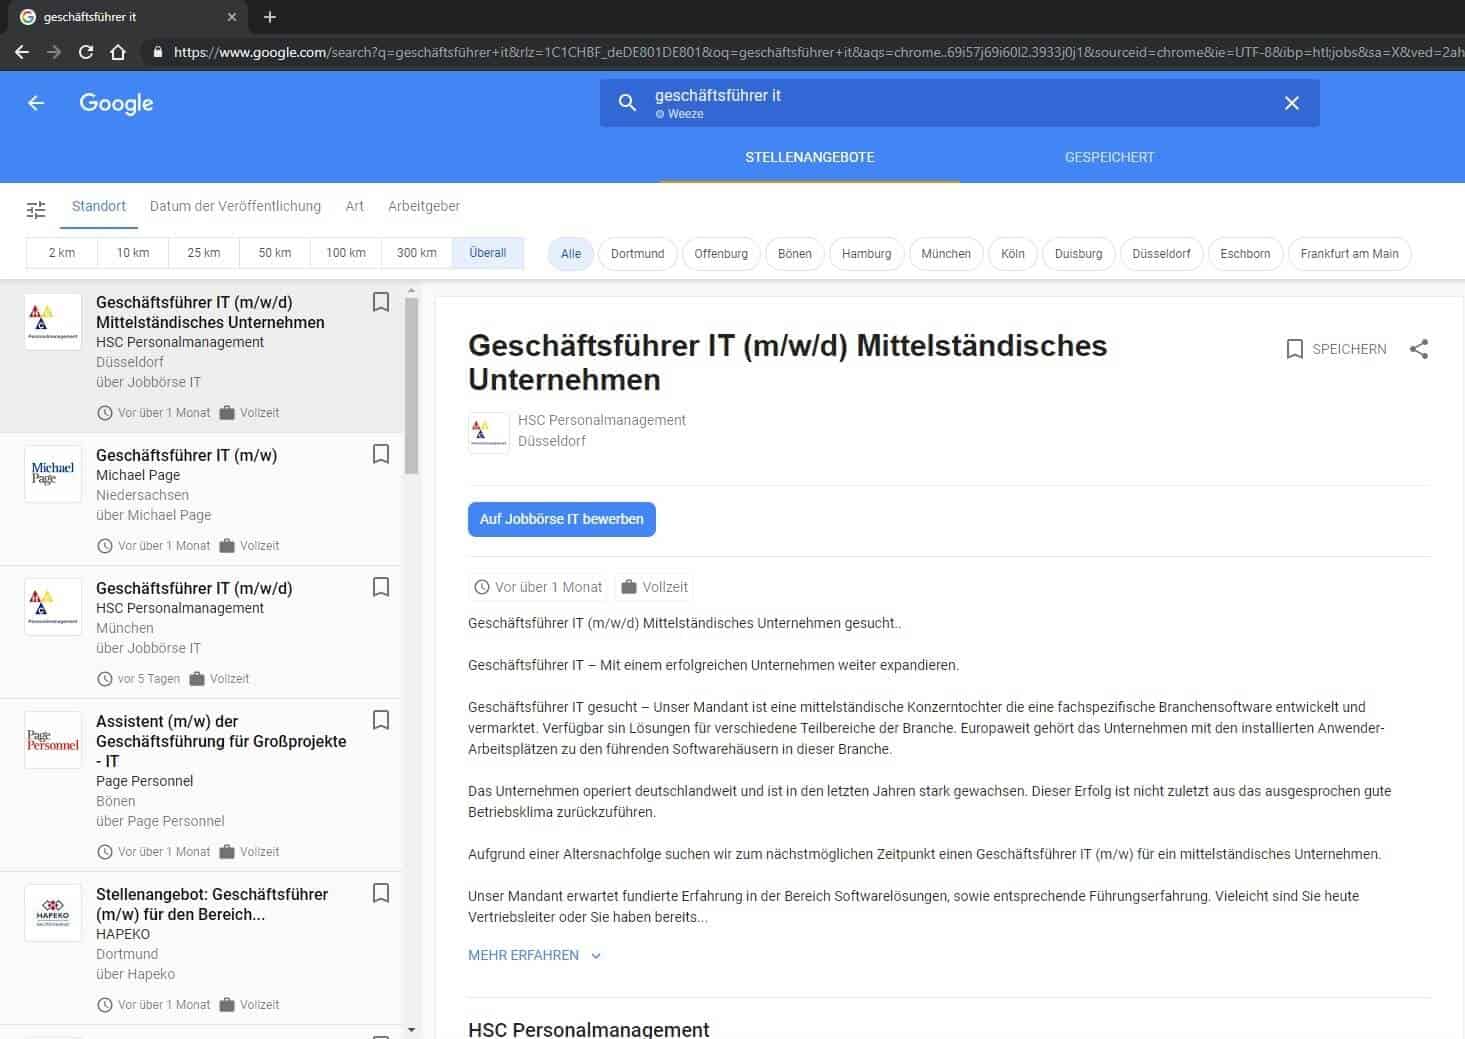Open the Art filter tab
The image size is (1465, 1039).
[x=354, y=206]
